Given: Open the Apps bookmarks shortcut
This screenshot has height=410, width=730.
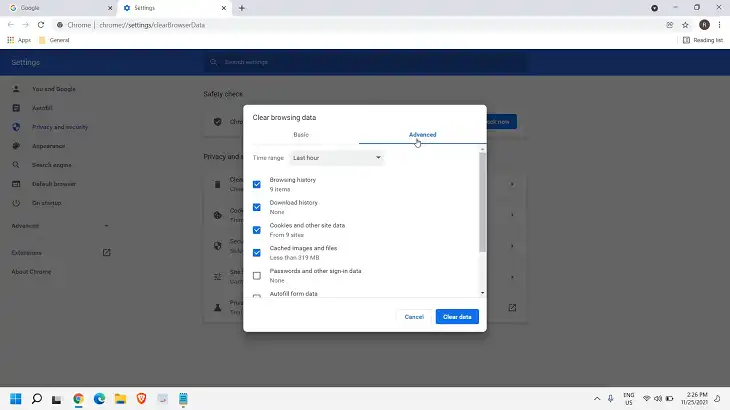Looking at the screenshot, I should pyautogui.click(x=19, y=40).
